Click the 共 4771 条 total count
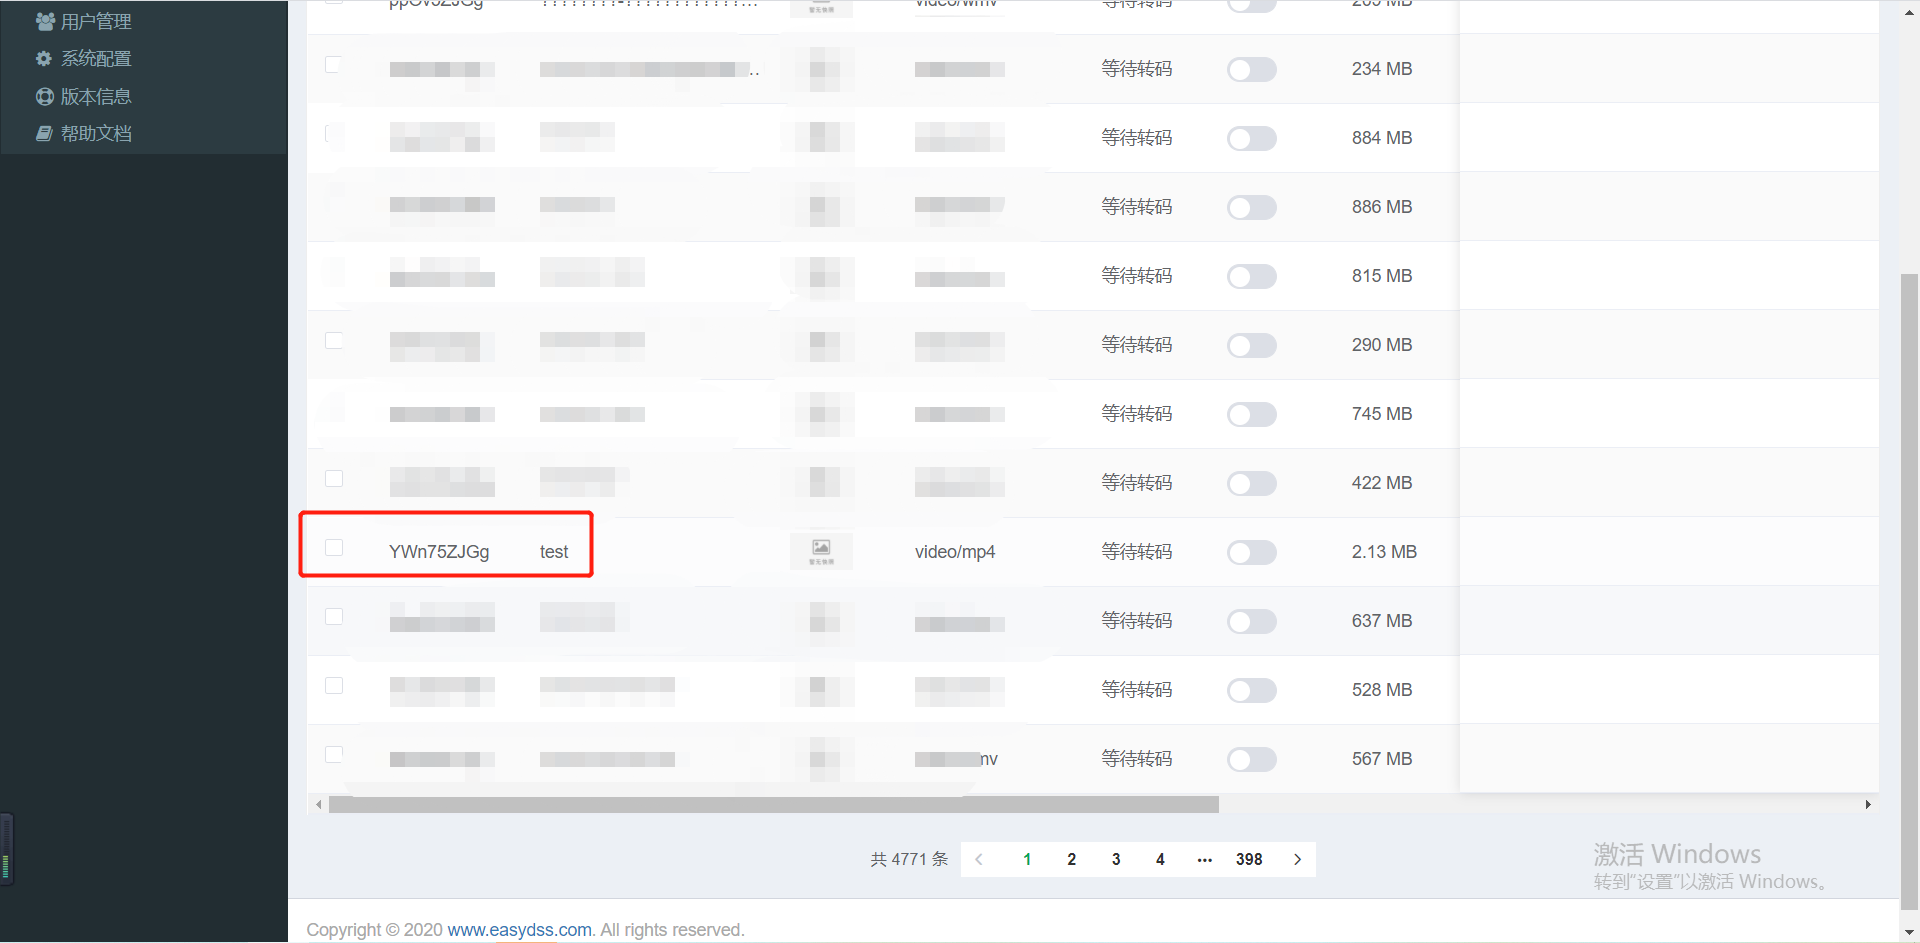 click(909, 859)
